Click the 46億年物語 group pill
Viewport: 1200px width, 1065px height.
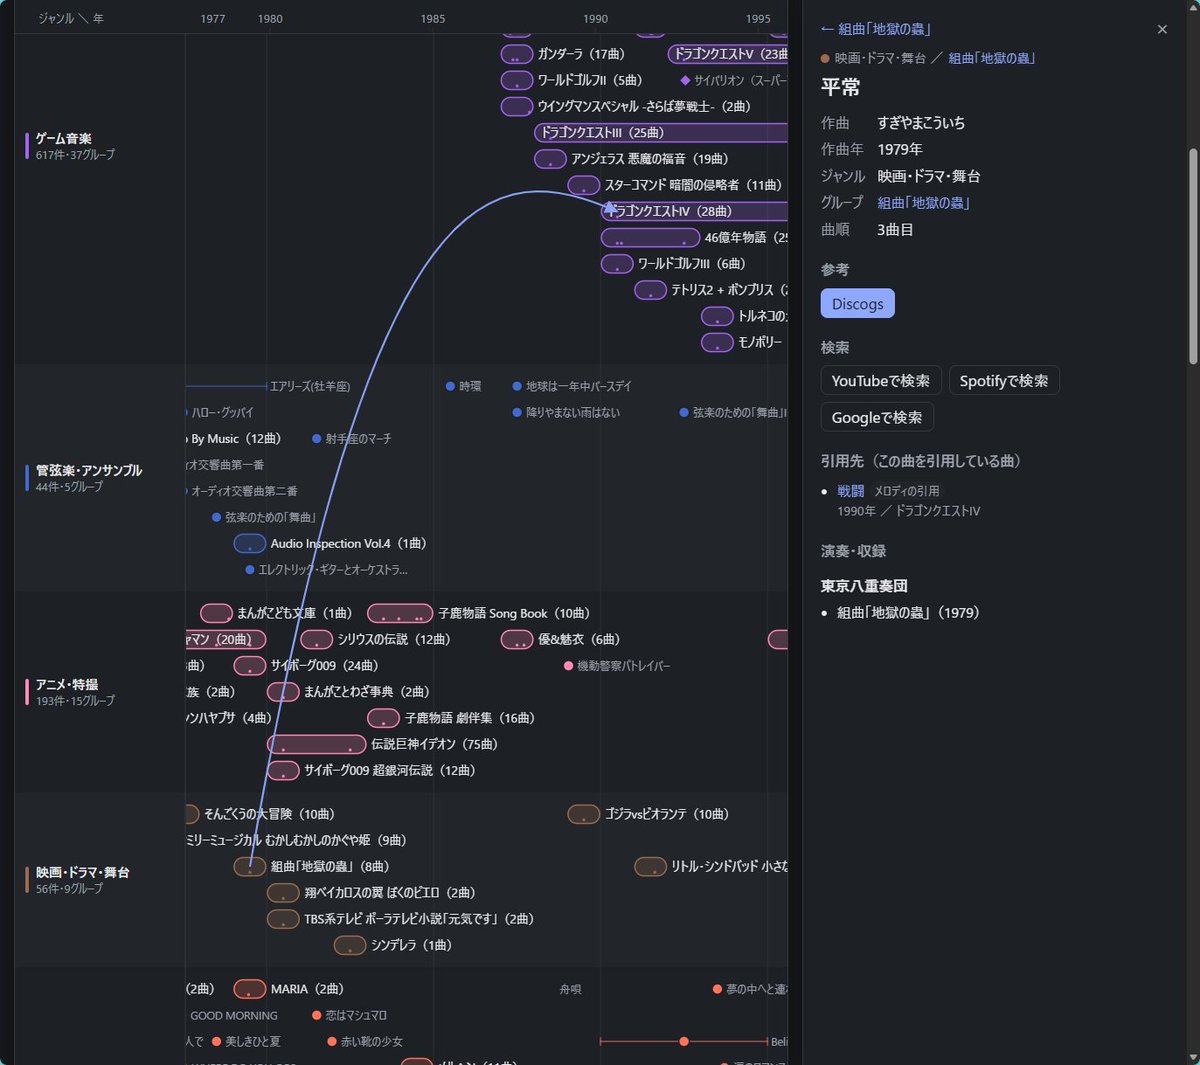[650, 238]
